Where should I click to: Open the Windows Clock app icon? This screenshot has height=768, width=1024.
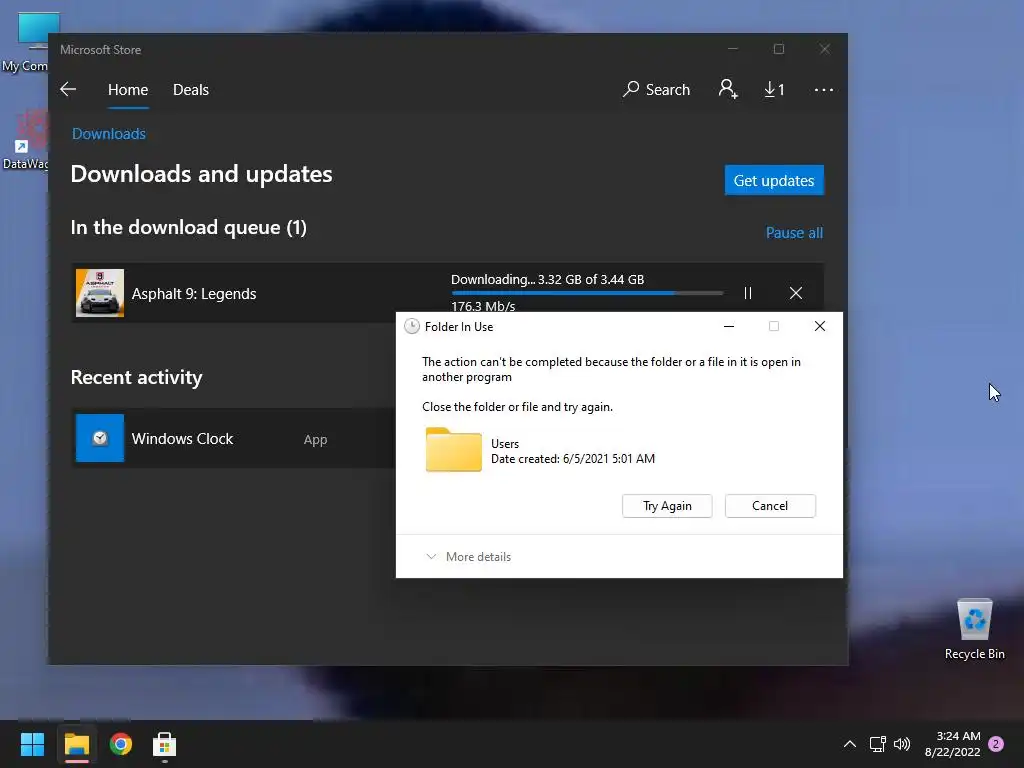coord(100,438)
